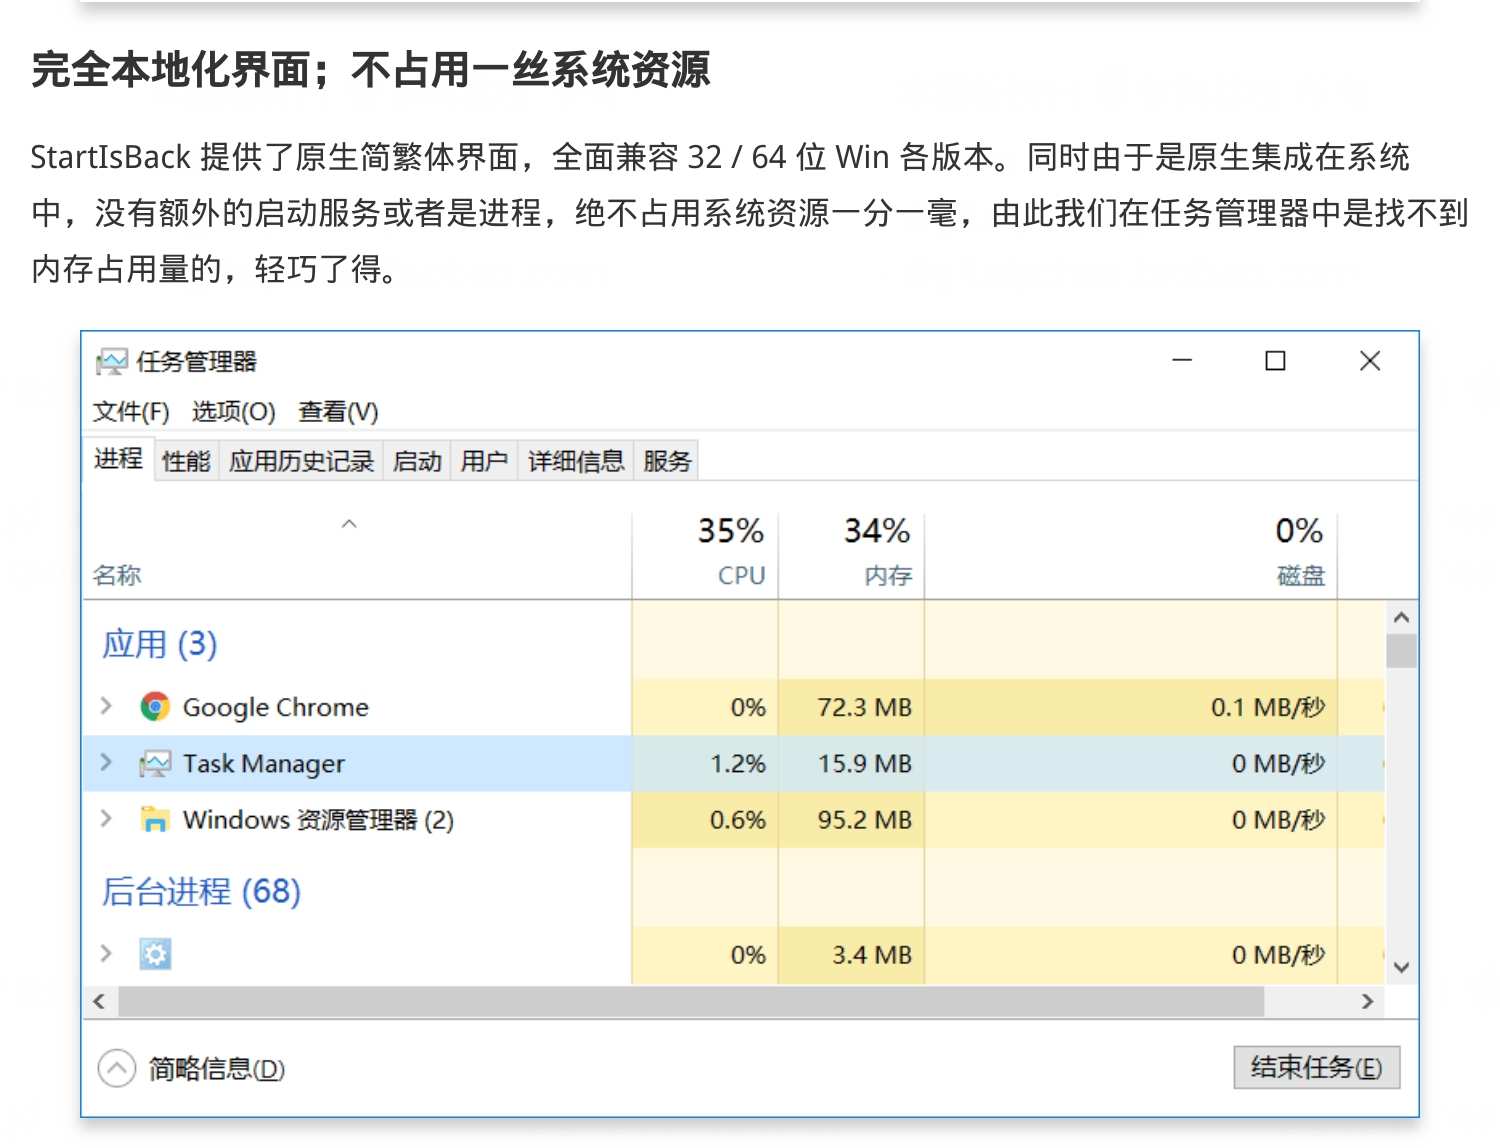The image size is (1500, 1148).
Task: Maximize the 任务管理器 window
Action: (1275, 360)
